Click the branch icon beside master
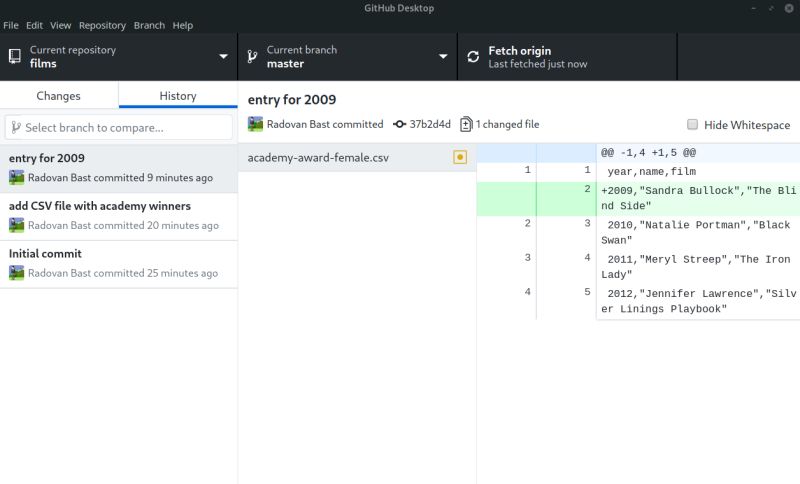Image resolution: width=800 pixels, height=484 pixels. tap(252, 57)
